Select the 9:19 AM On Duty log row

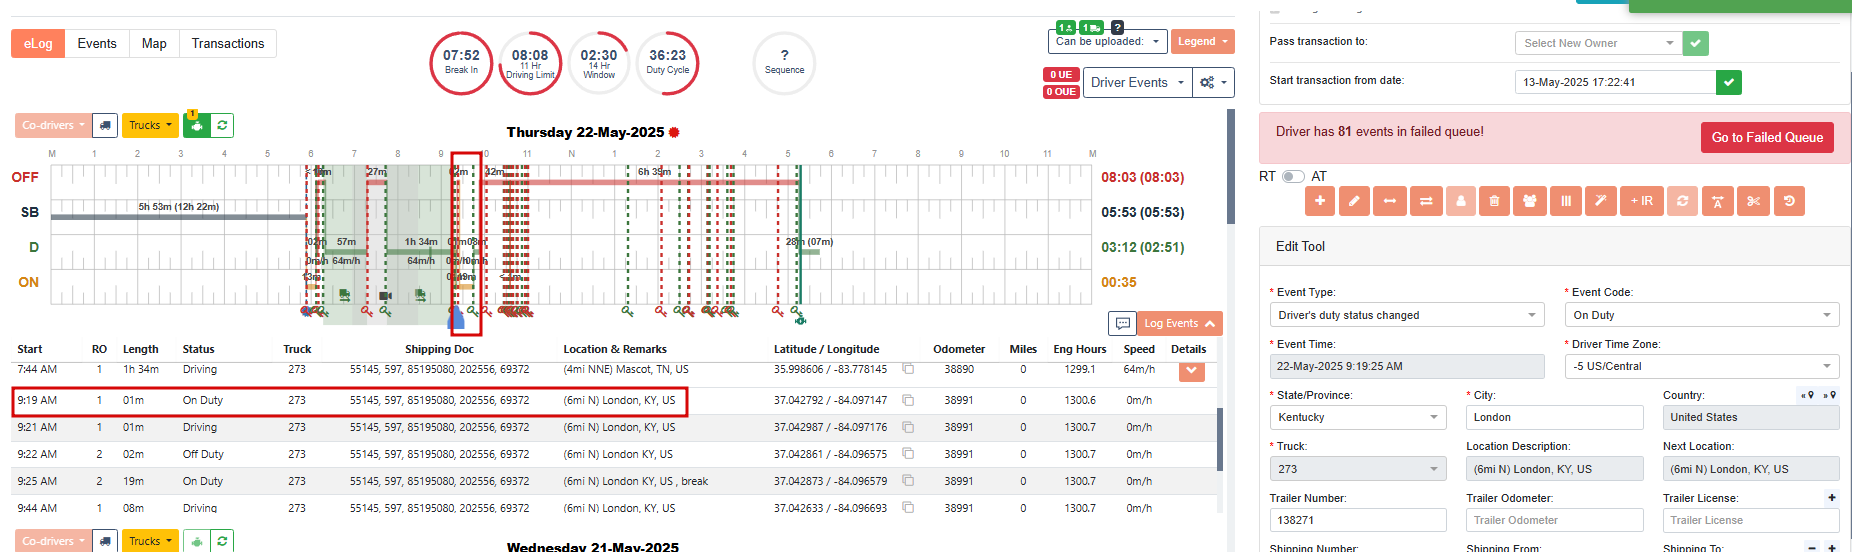coord(614,400)
